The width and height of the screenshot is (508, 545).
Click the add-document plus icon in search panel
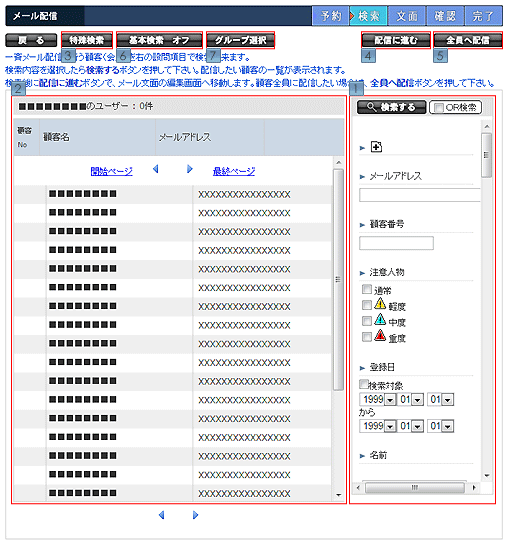tap(376, 147)
